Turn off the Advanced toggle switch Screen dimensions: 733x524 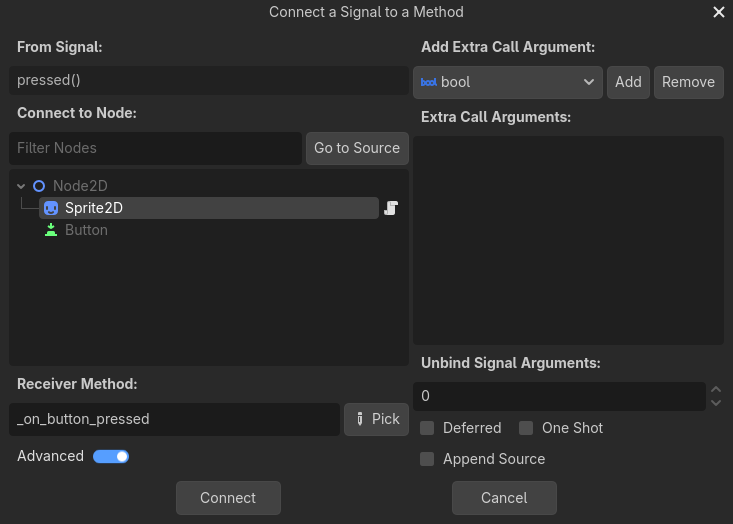tap(111, 457)
